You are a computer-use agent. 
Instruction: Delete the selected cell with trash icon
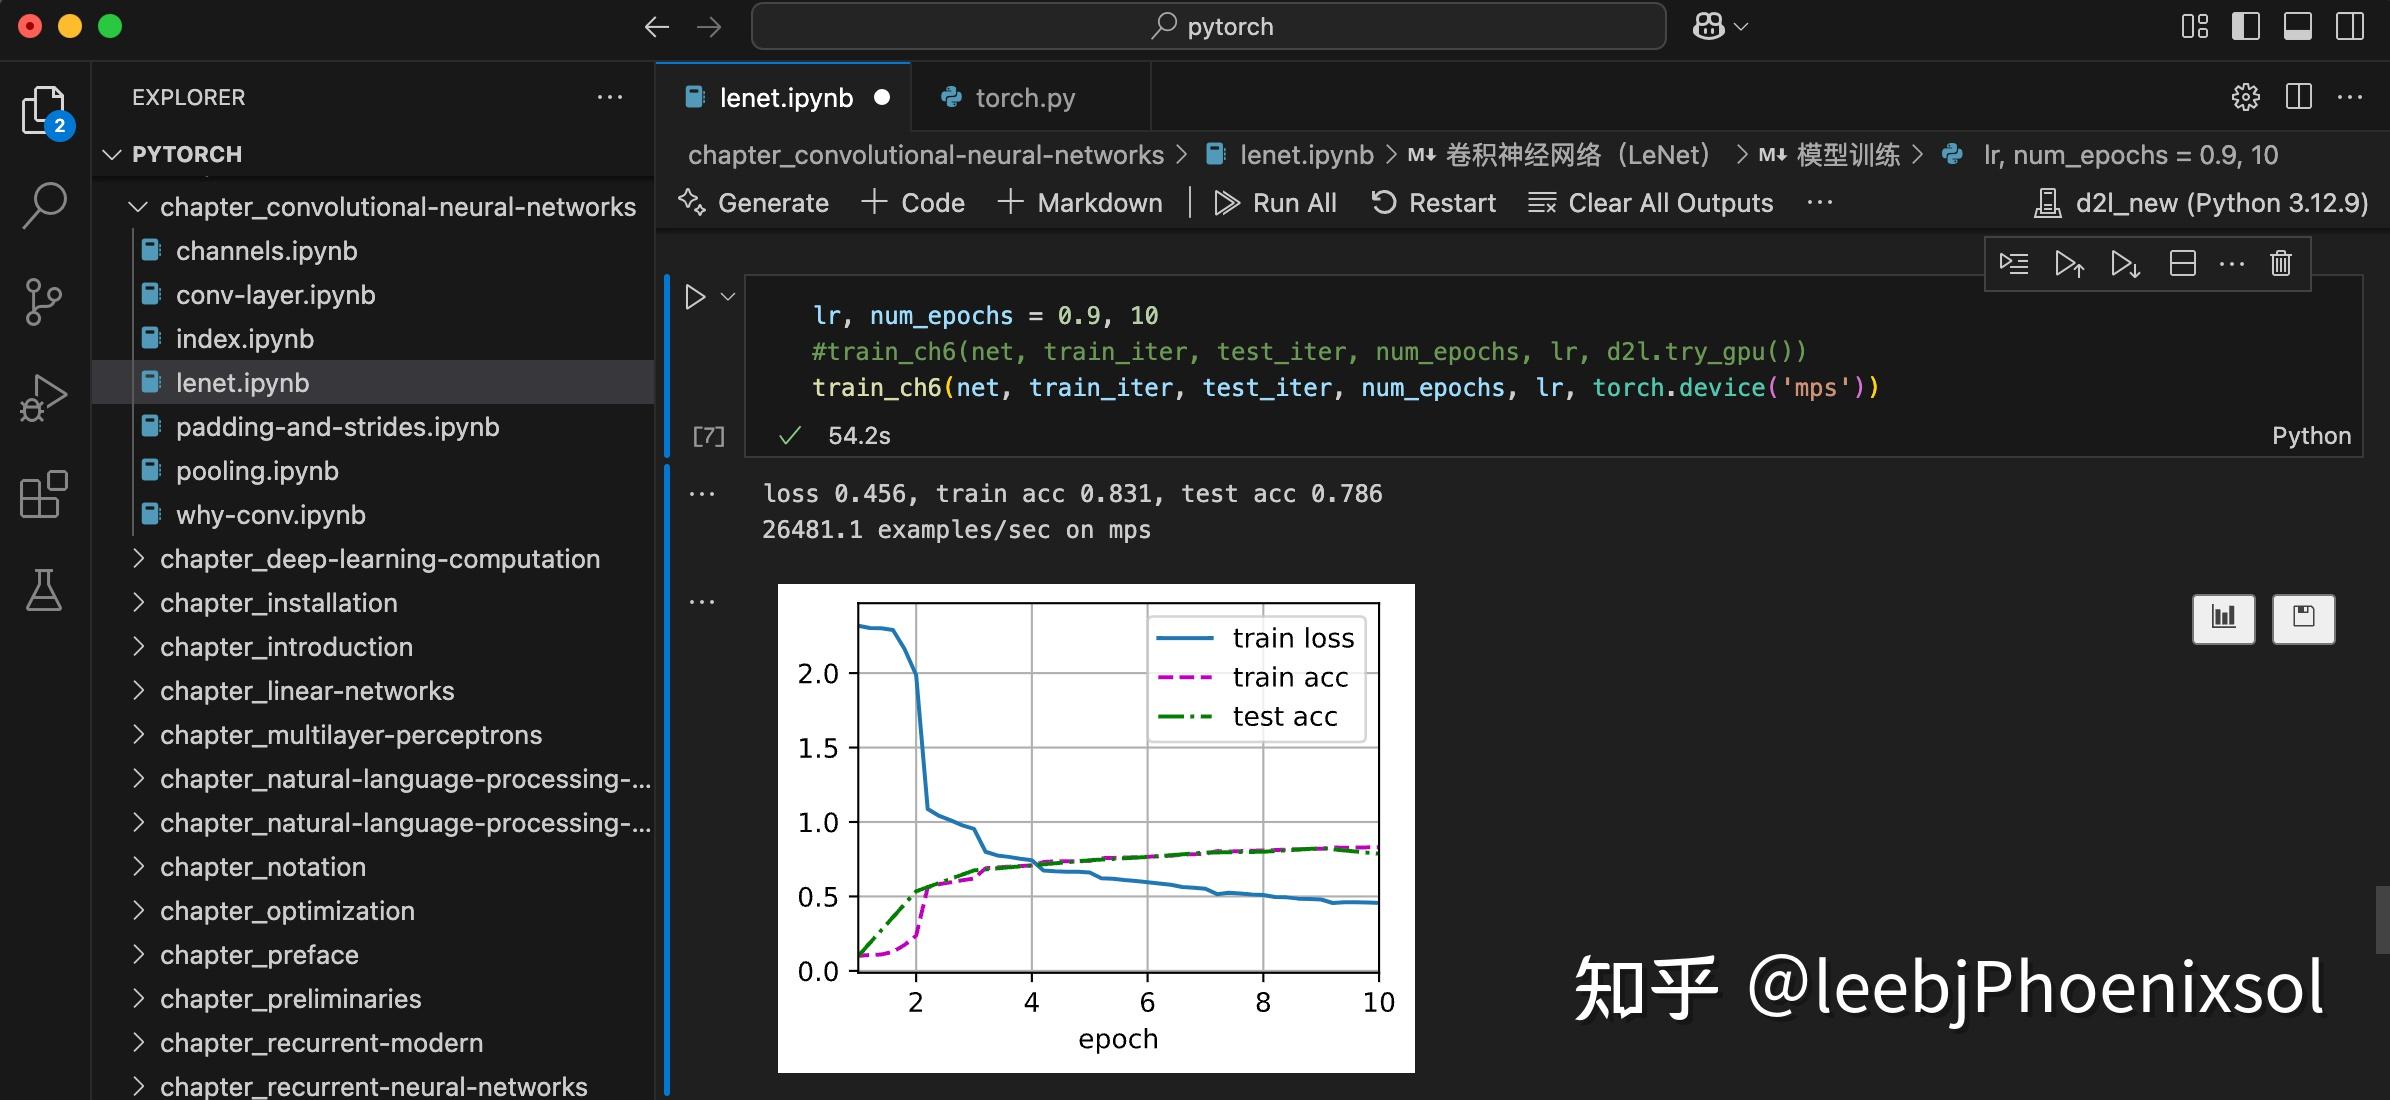[2280, 262]
